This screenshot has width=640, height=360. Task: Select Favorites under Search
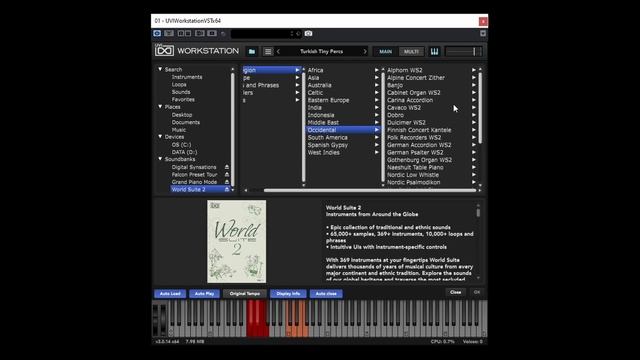pyautogui.click(x=183, y=99)
